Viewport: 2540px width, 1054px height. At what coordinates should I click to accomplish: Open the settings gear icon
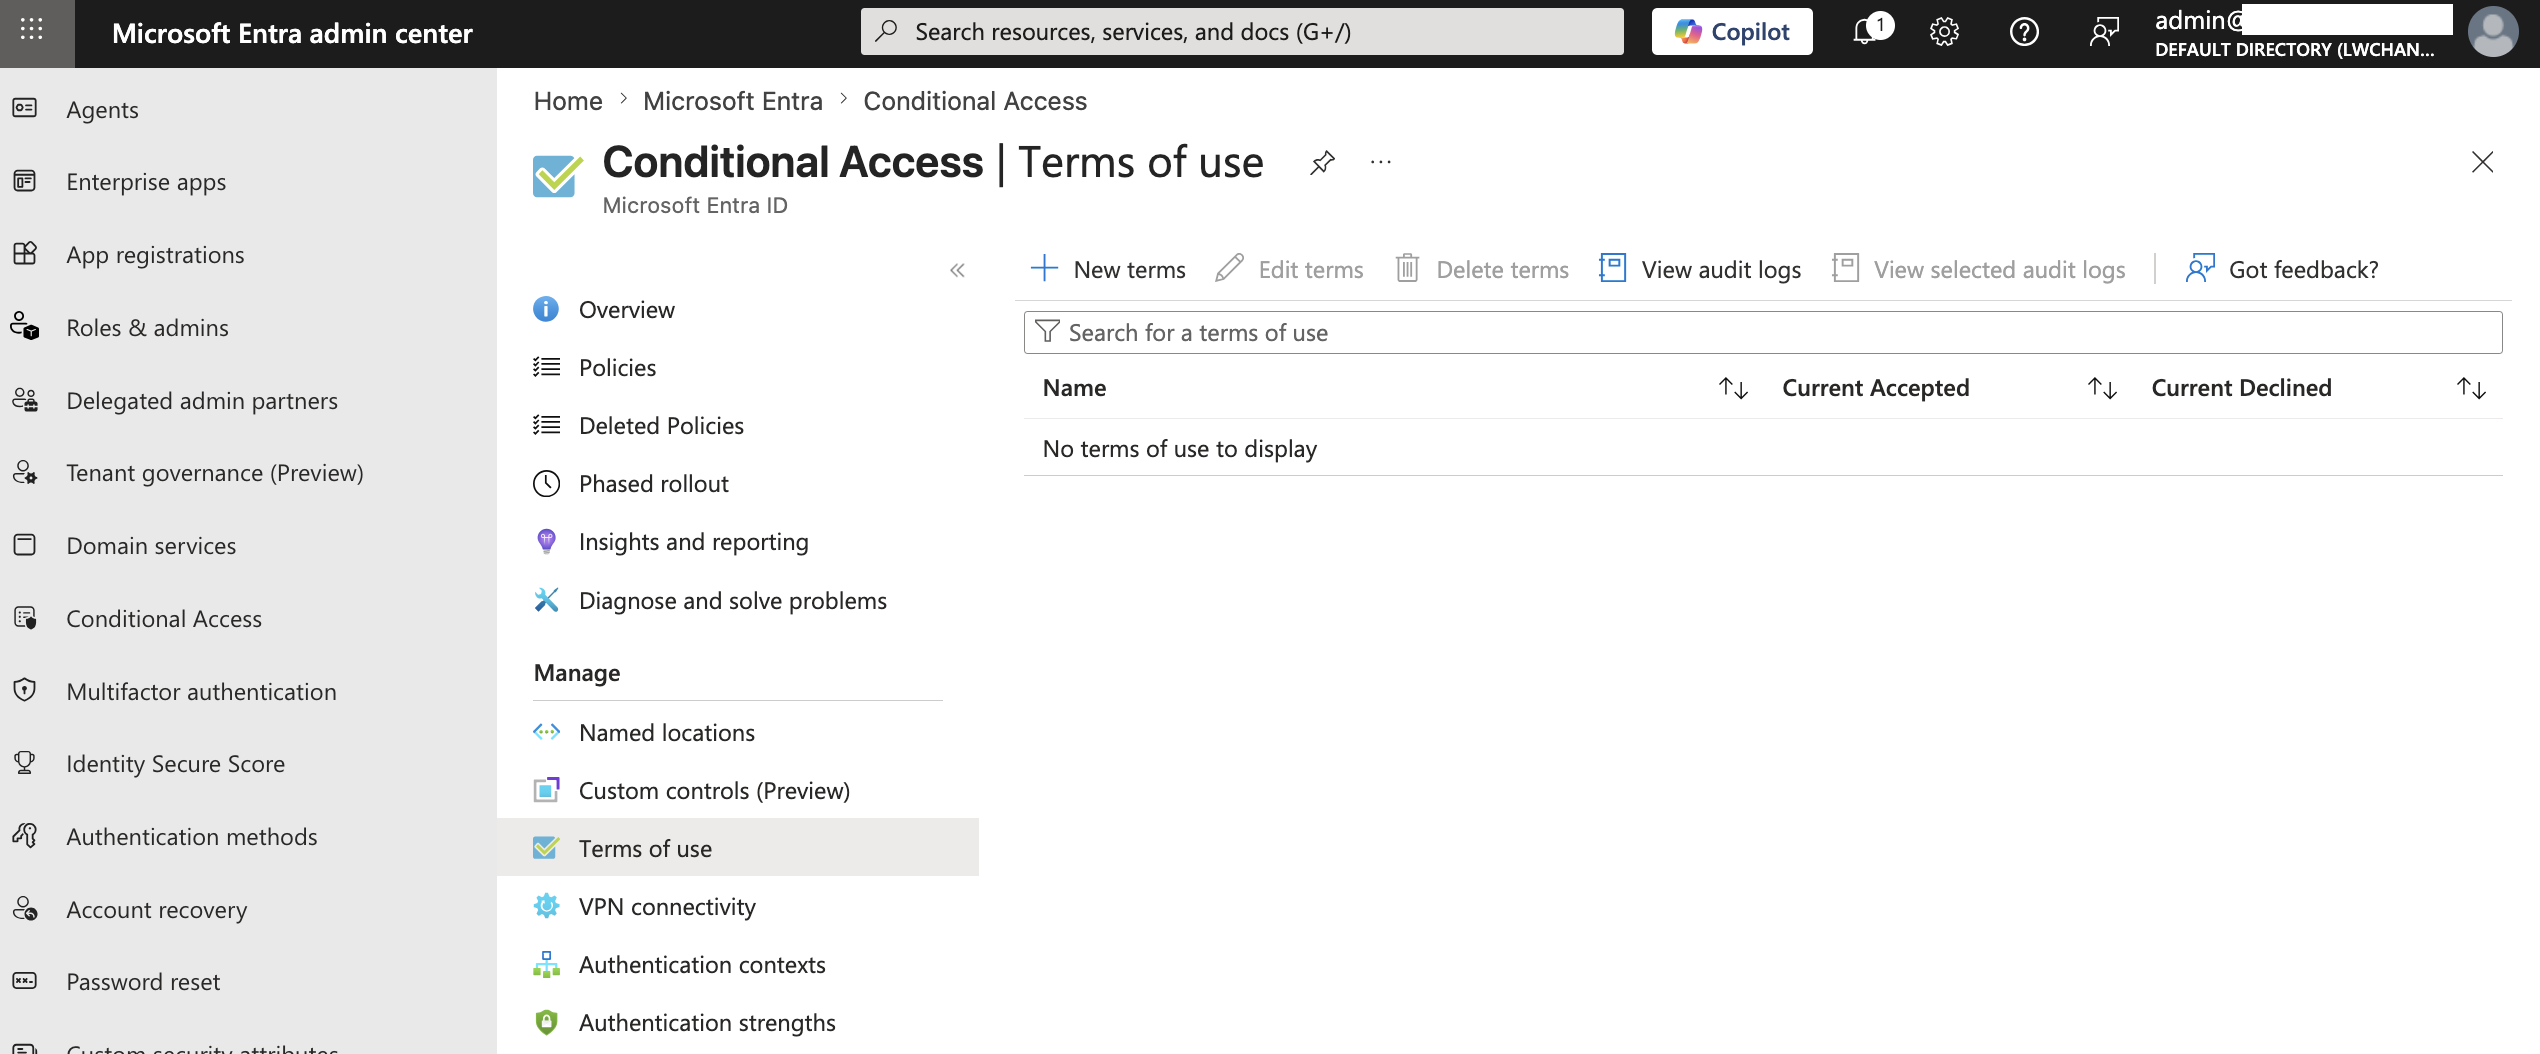1944,32
